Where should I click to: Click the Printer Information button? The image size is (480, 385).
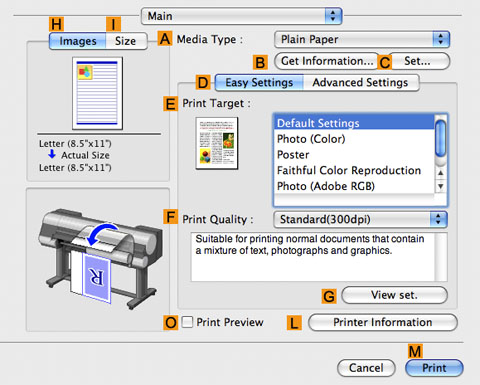(383, 322)
